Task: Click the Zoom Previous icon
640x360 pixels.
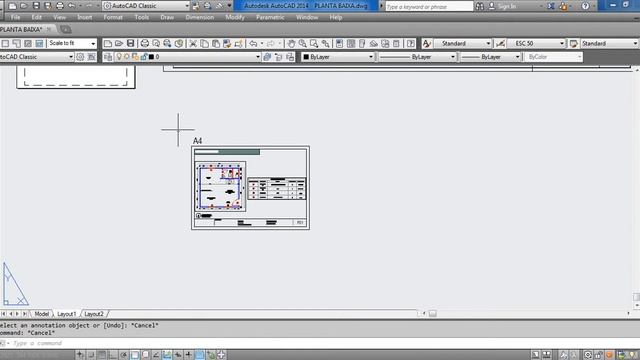Action: (325, 43)
